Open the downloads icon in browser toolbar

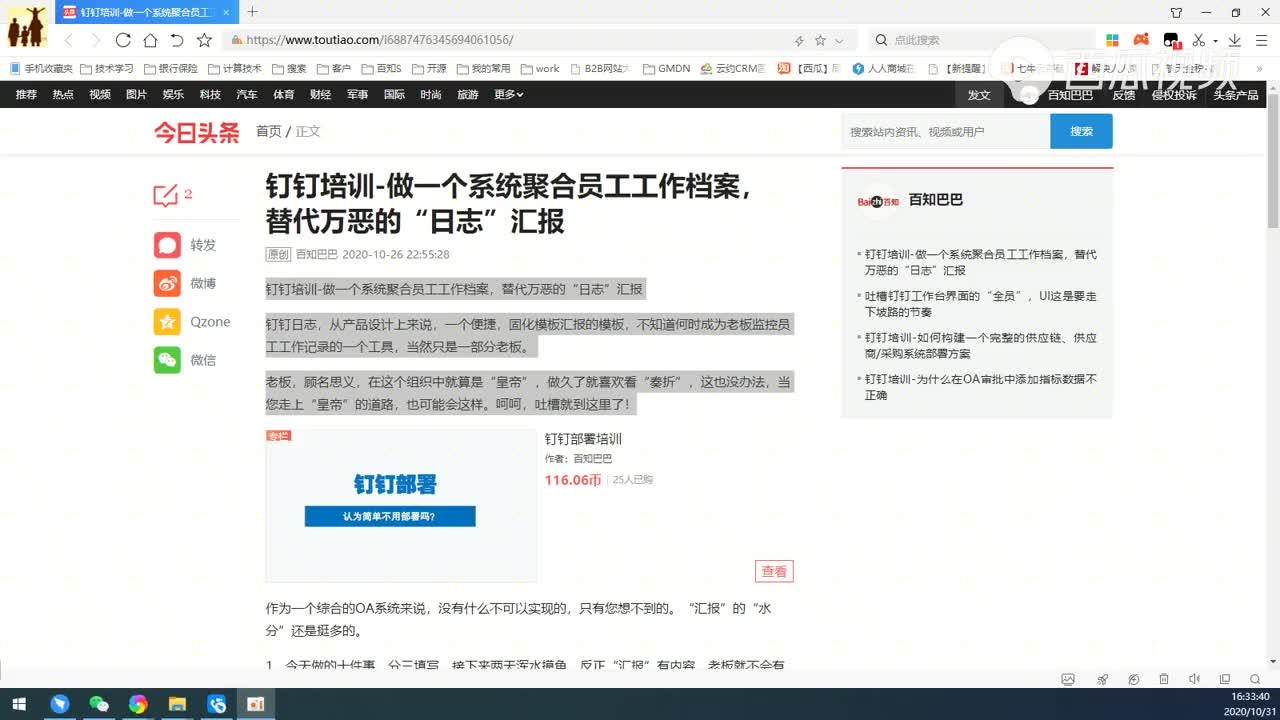click(x=1234, y=40)
